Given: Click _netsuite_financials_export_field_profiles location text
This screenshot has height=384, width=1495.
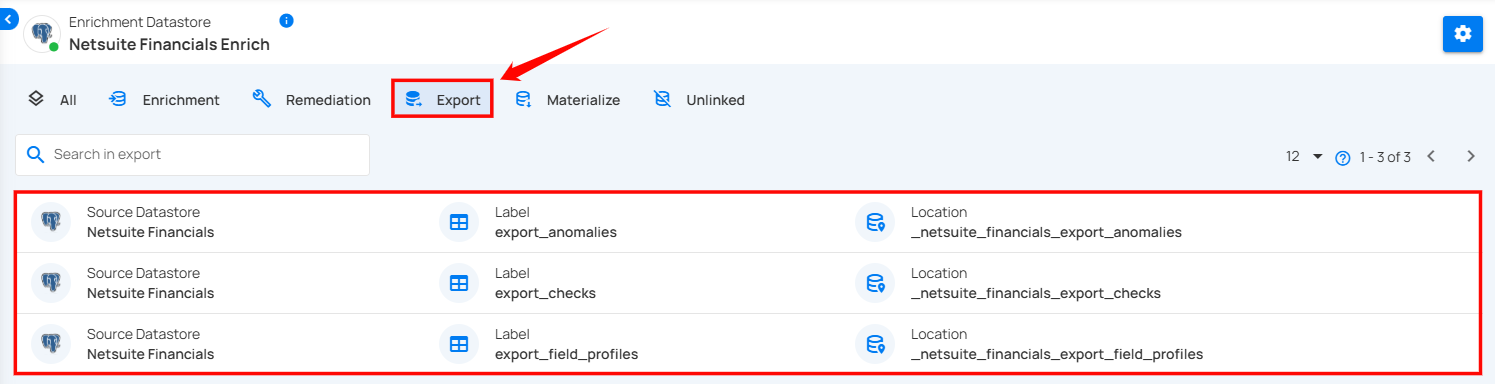Looking at the screenshot, I should pos(1057,354).
